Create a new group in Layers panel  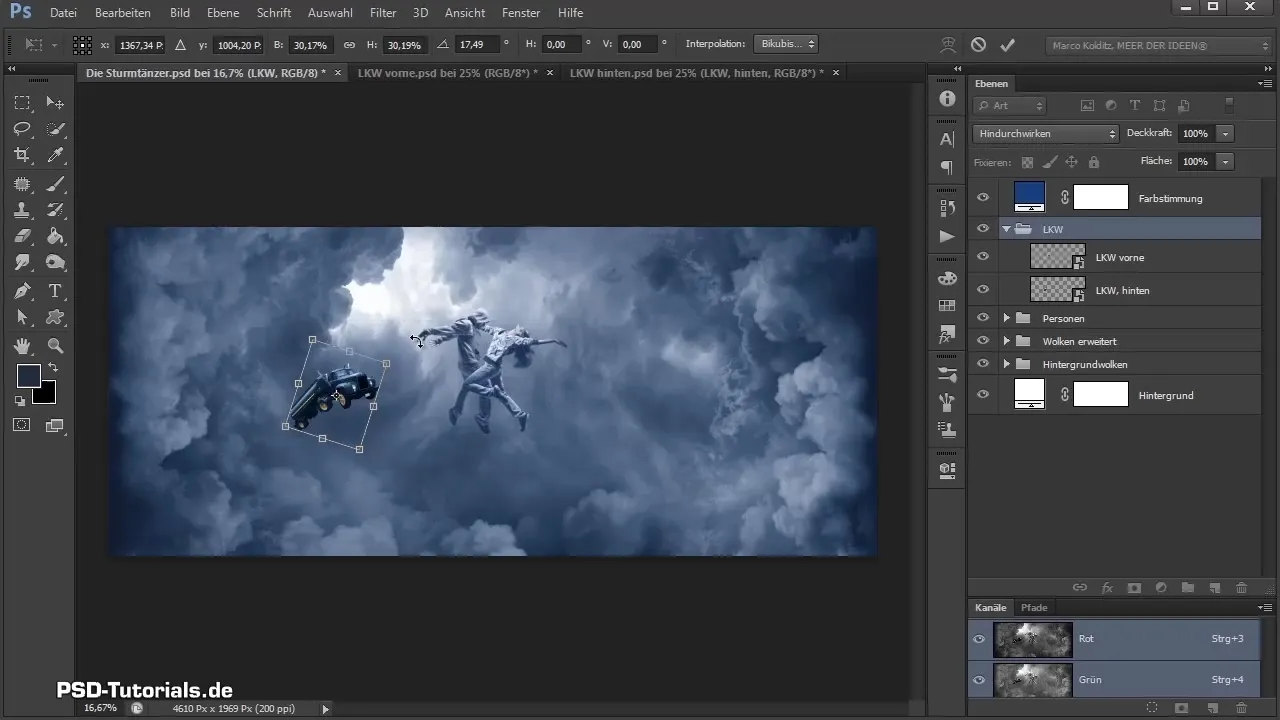pyautogui.click(x=1188, y=588)
